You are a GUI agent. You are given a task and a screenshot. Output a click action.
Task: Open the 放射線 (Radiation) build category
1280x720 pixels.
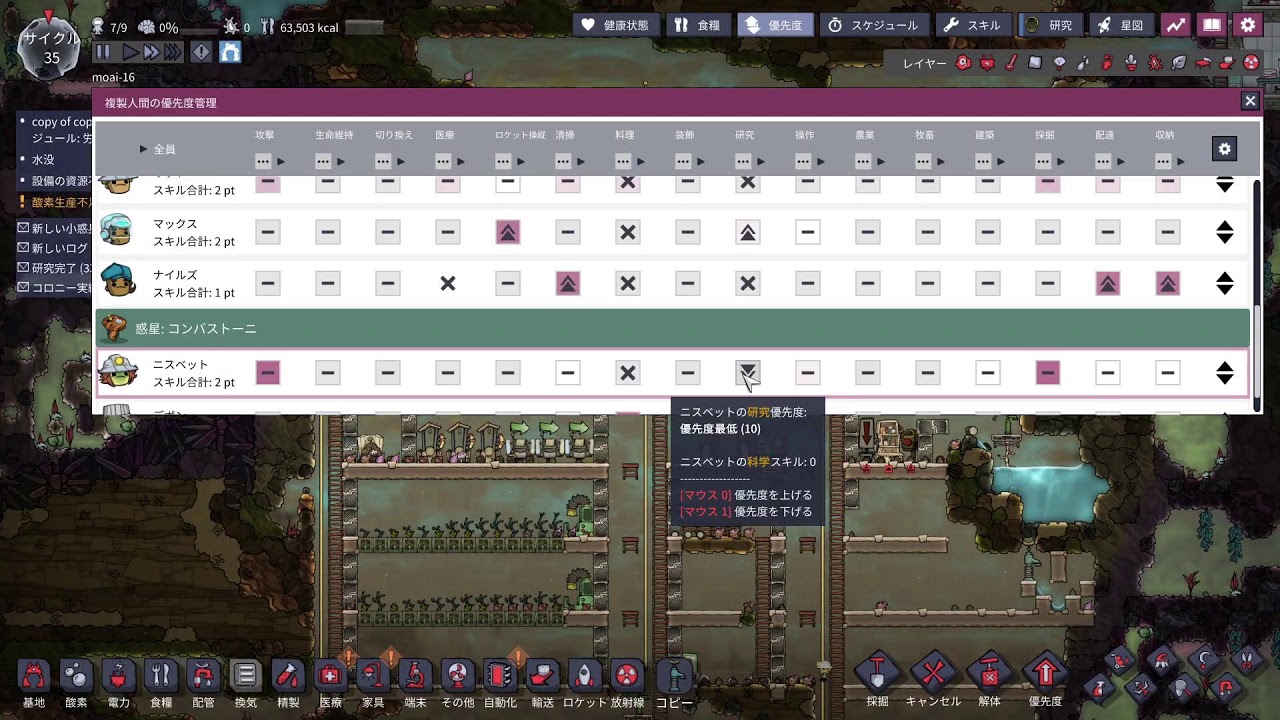626,677
